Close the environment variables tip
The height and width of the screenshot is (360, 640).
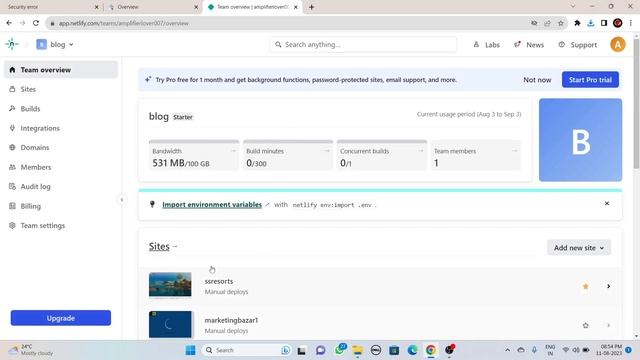(607, 203)
